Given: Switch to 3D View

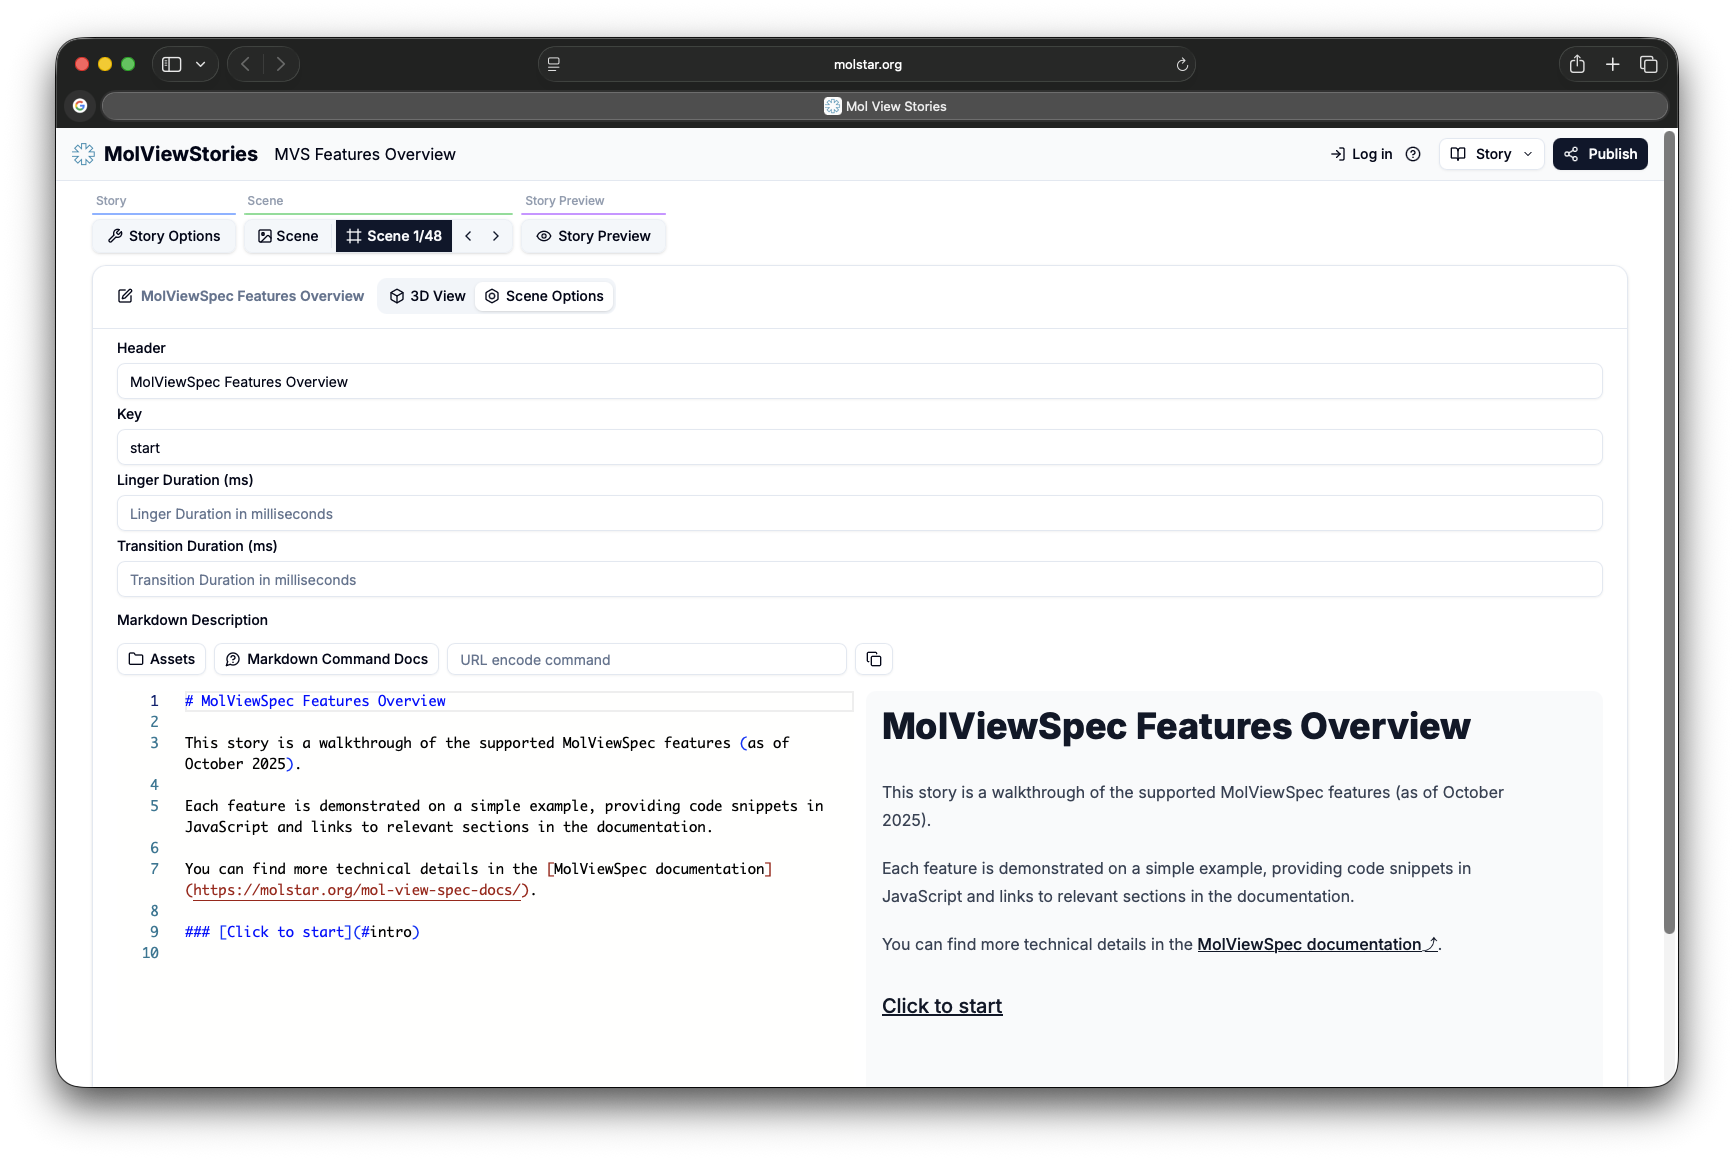Looking at the screenshot, I should click(427, 296).
